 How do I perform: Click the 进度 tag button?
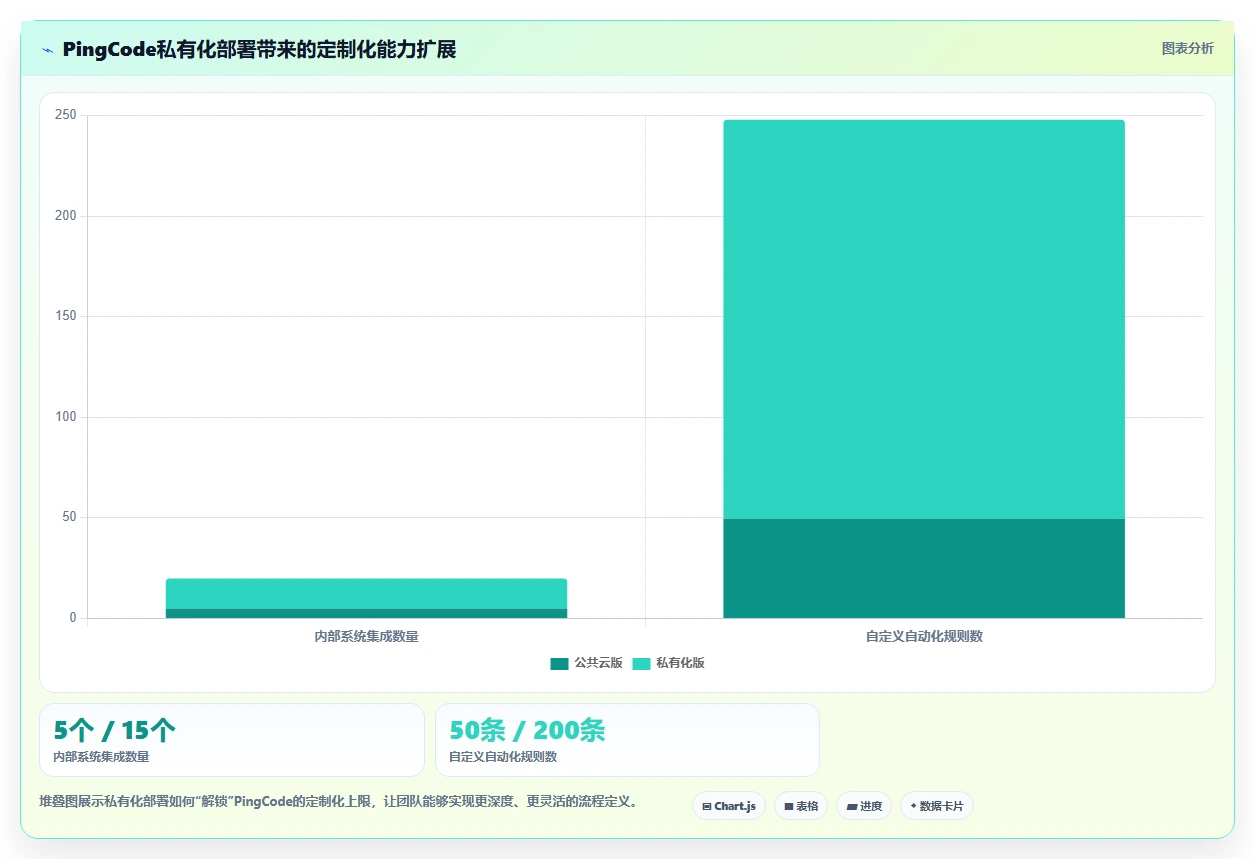(x=864, y=806)
